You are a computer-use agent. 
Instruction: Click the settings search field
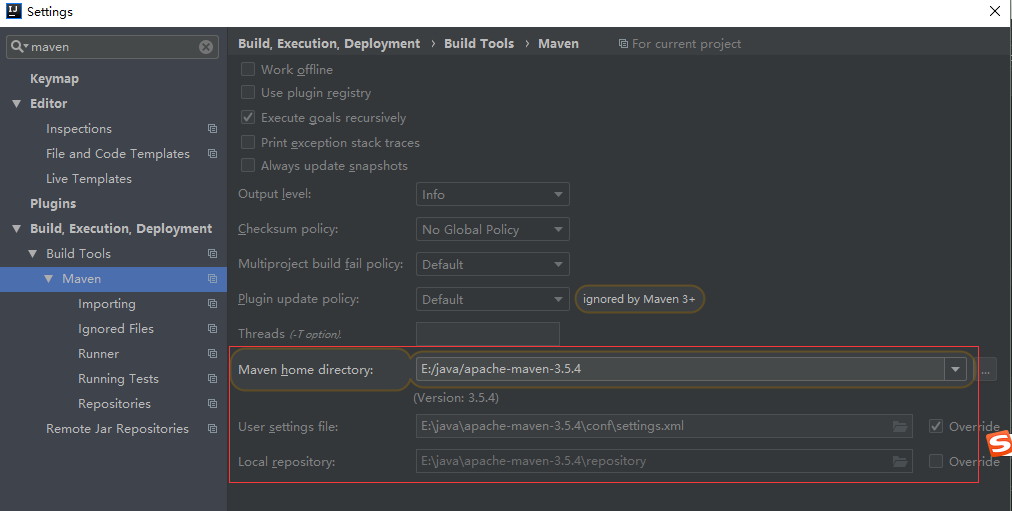tap(114, 46)
